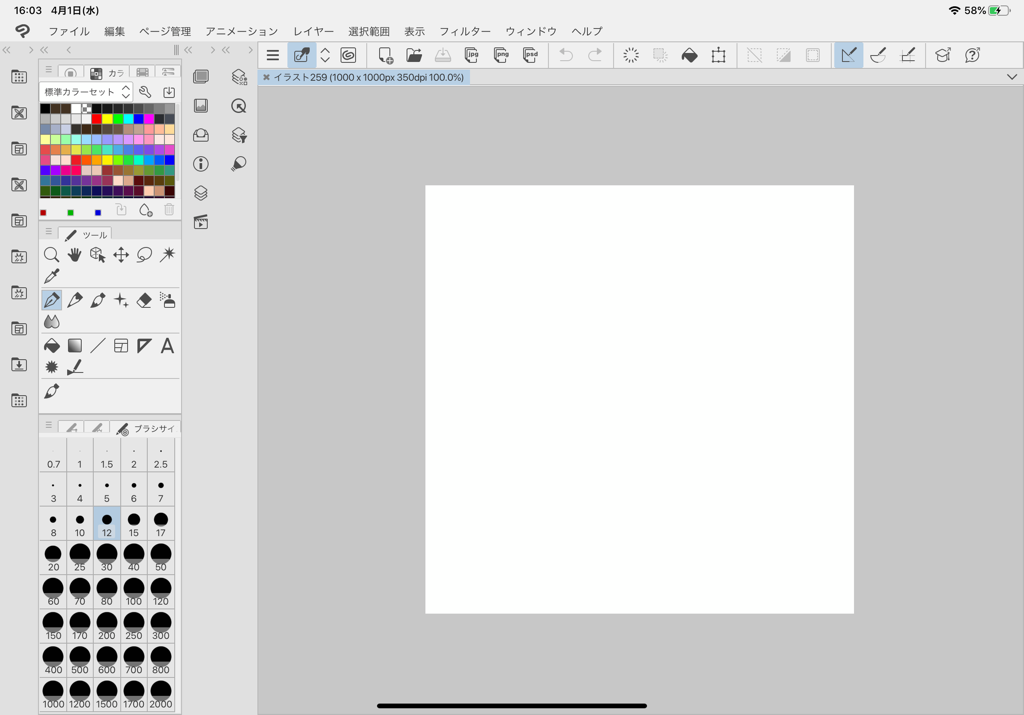Viewport: 1024px width, 715px height.
Task: Open the Help question icon
Action: coord(972,56)
